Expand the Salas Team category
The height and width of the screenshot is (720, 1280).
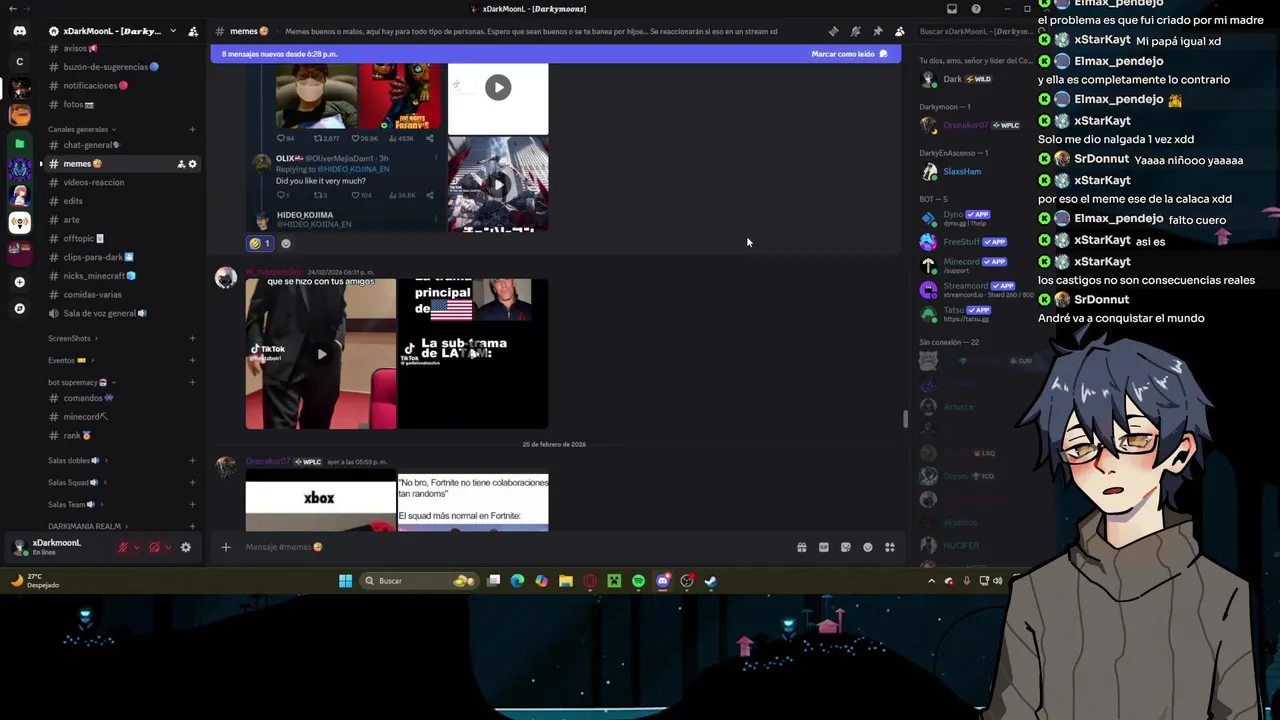tap(75, 504)
